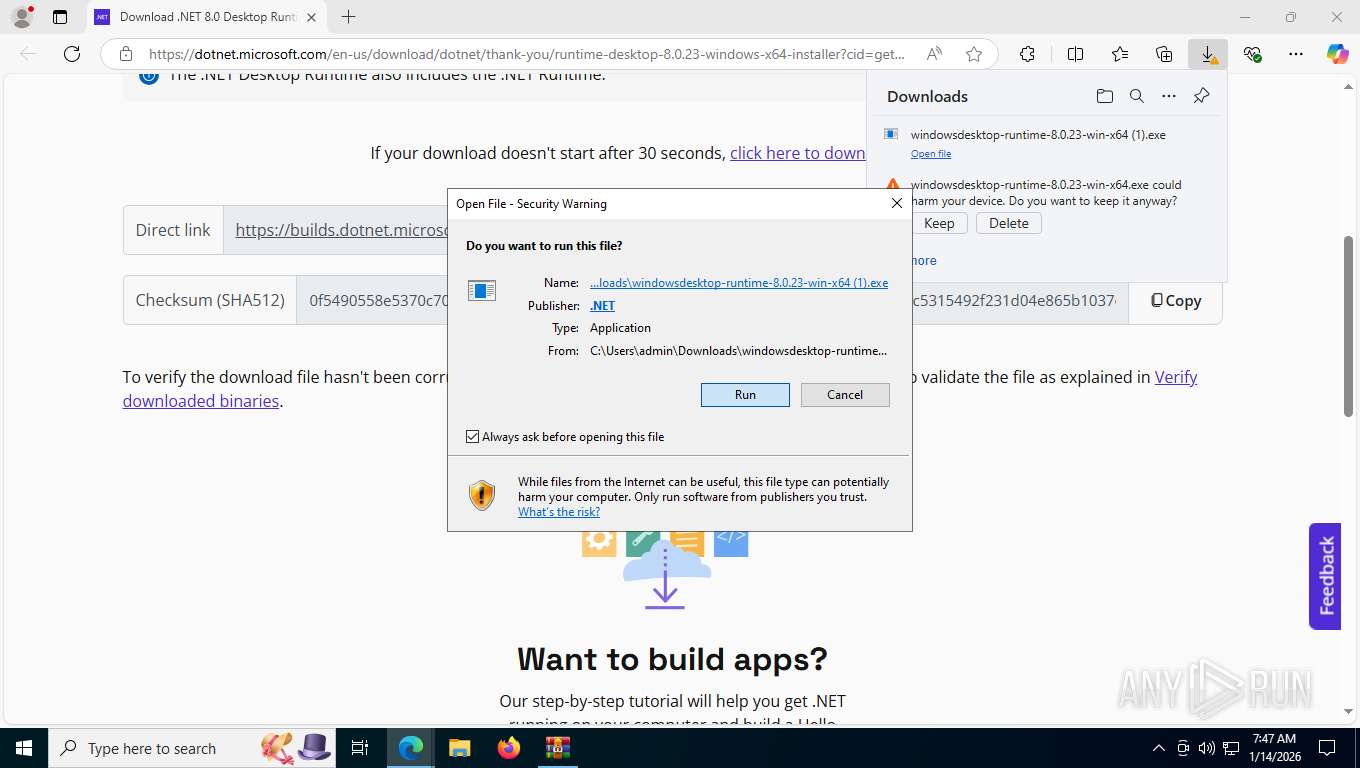Screen dimensions: 1360x768
Task: Open Browser essentials icon
Action: pyautogui.click(x=1252, y=54)
